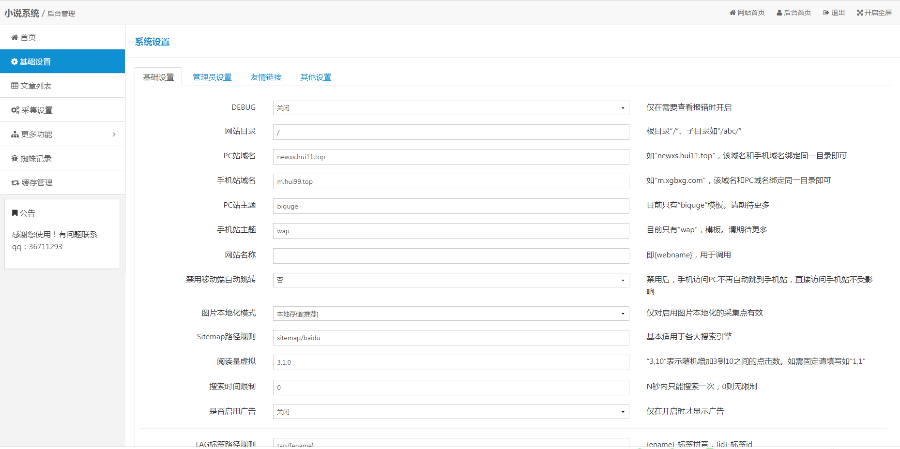Click the 小说系统 brand link
900x449 pixels.
point(22,13)
